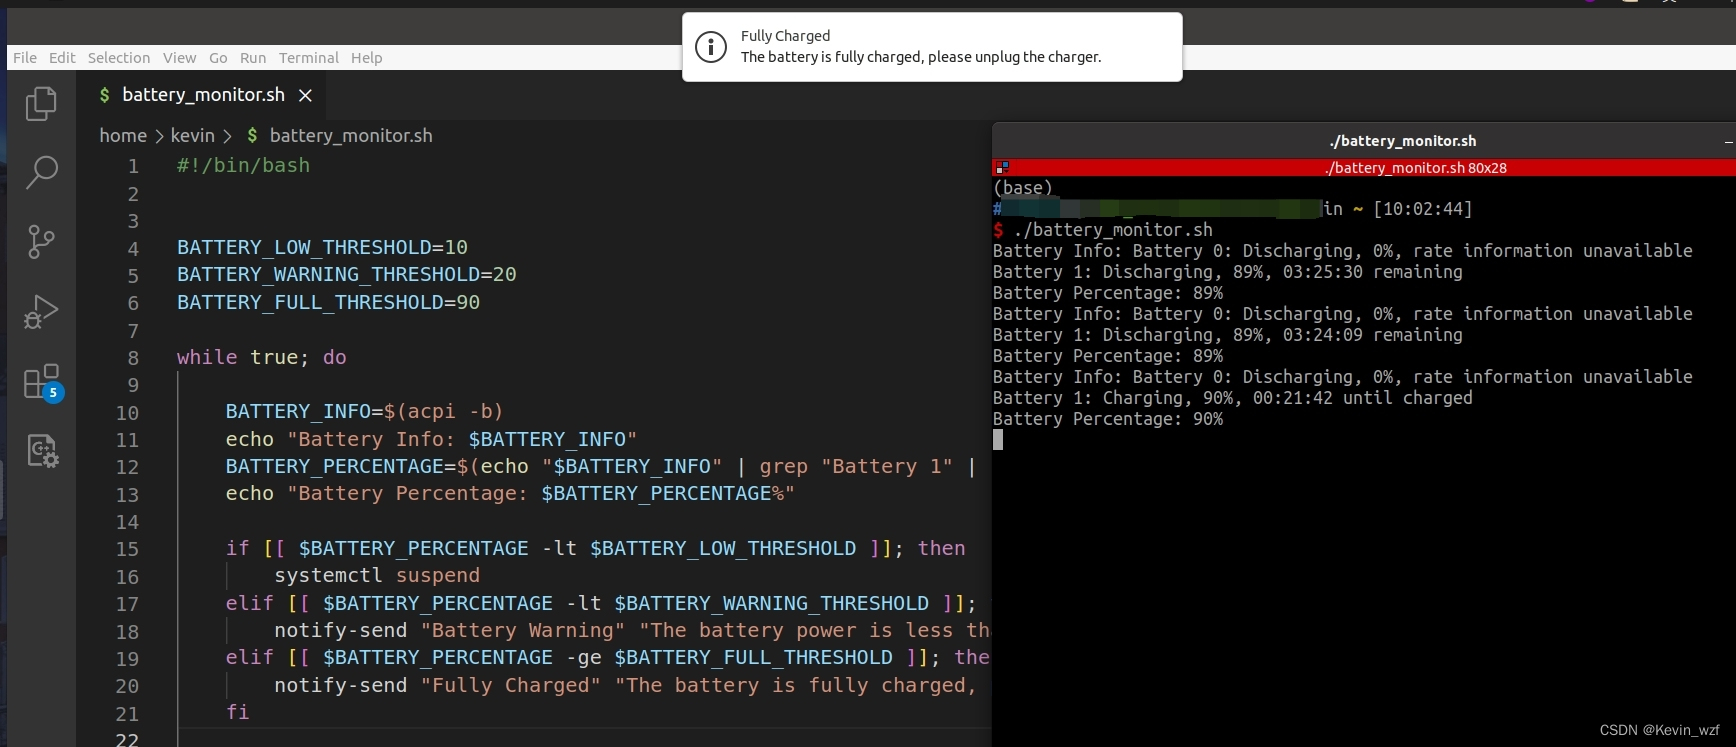Click the 'while true; do' code line

click(x=261, y=357)
